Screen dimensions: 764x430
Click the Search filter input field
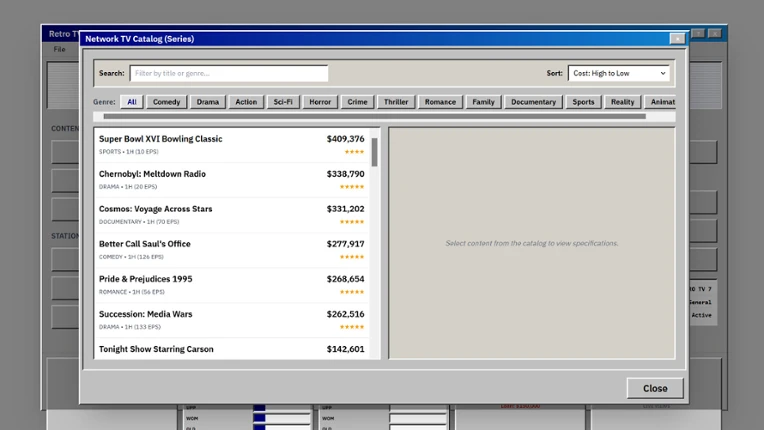point(229,74)
